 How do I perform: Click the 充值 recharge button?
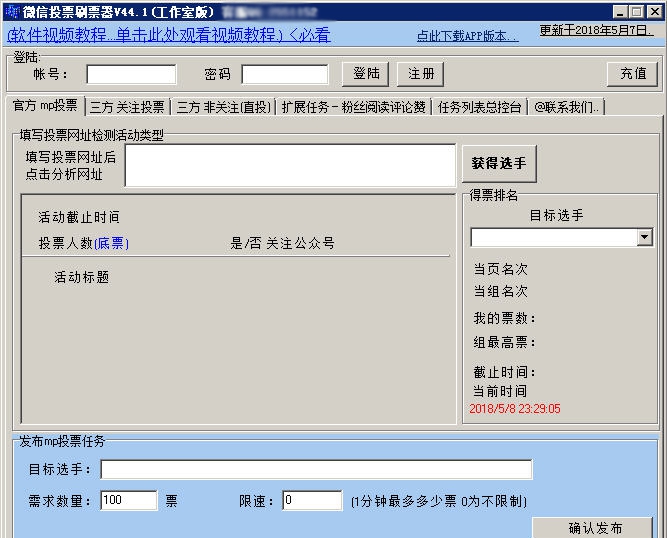[x=633, y=74]
